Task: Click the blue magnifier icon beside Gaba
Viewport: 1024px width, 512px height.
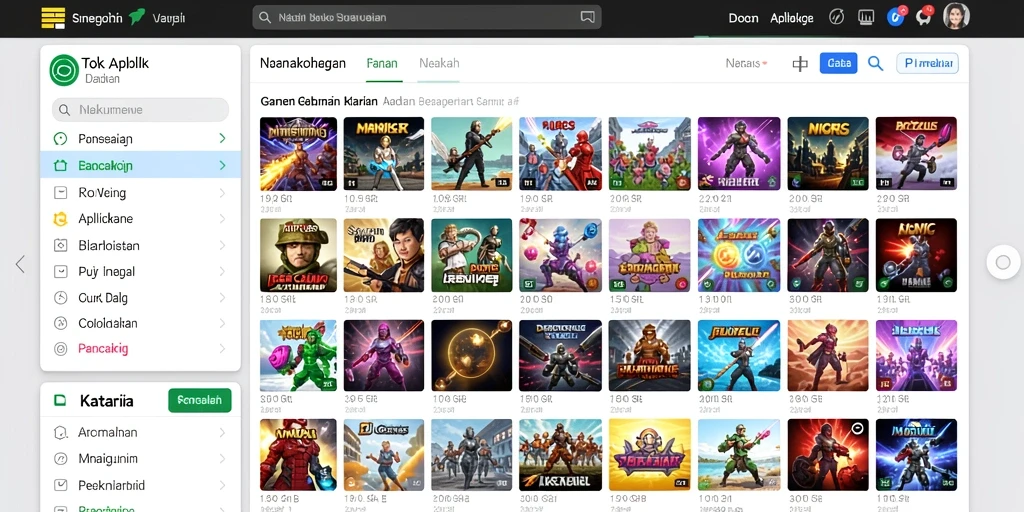Action: [875, 63]
